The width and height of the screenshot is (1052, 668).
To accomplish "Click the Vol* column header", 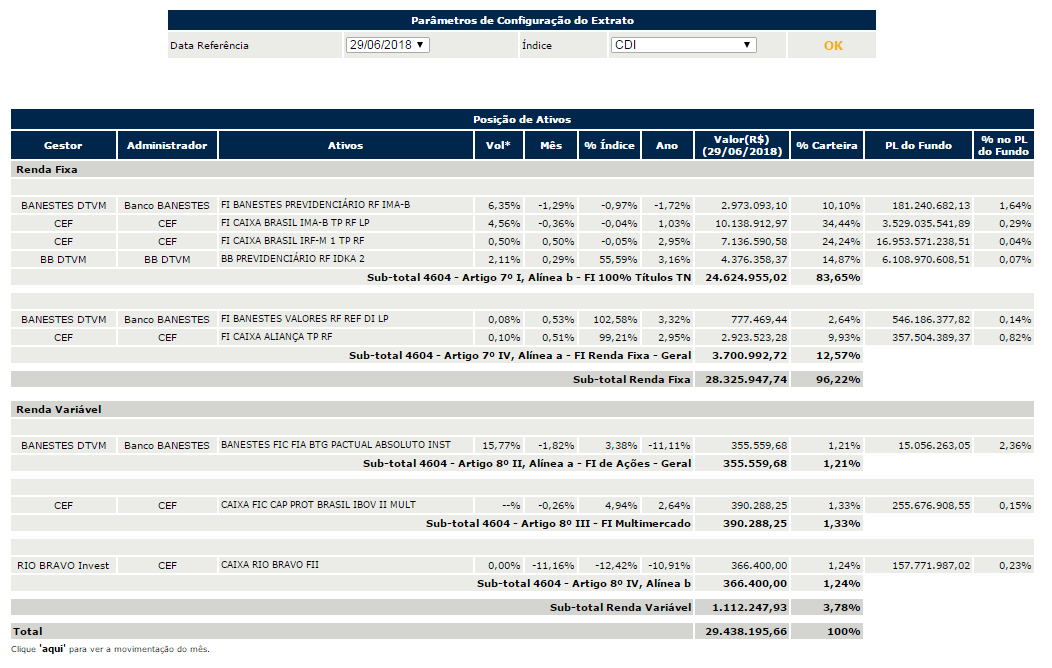I will click(498, 146).
